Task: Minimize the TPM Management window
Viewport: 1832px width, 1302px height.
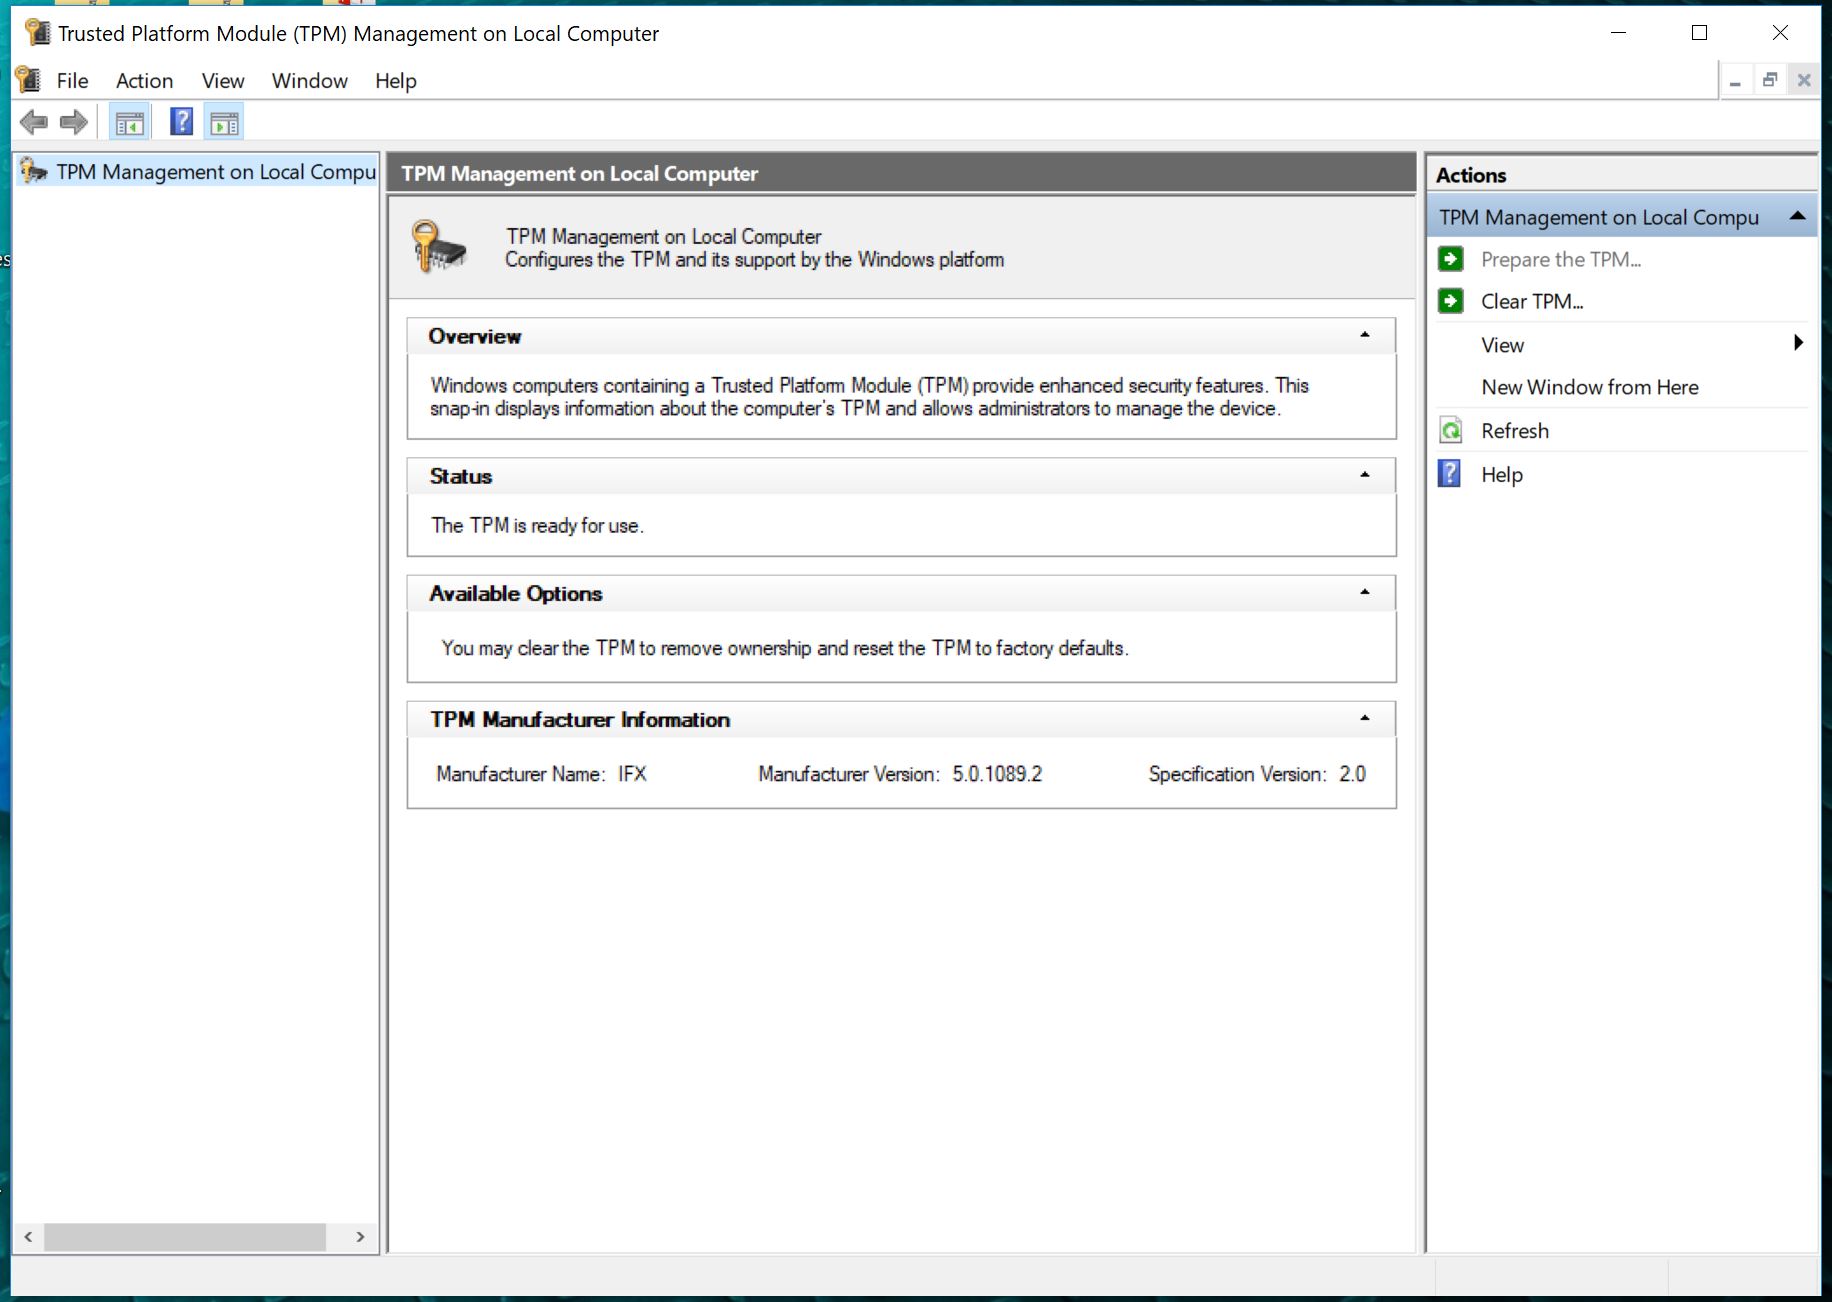Action: (x=1619, y=33)
